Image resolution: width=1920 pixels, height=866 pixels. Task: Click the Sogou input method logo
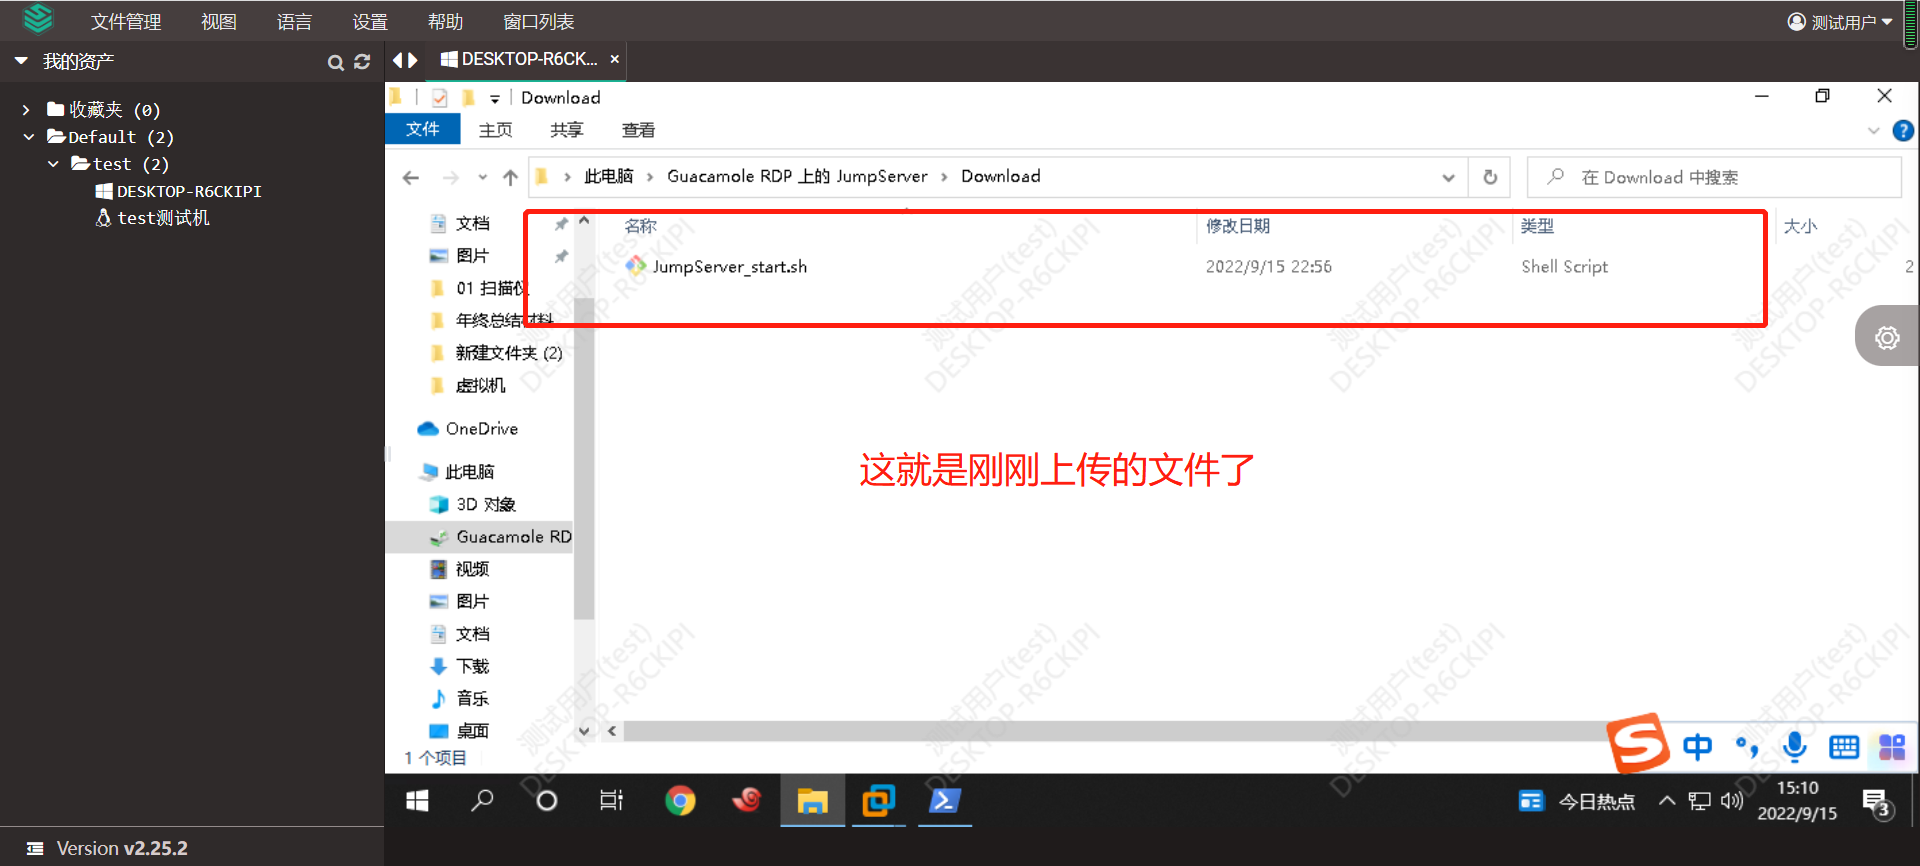point(1638,744)
